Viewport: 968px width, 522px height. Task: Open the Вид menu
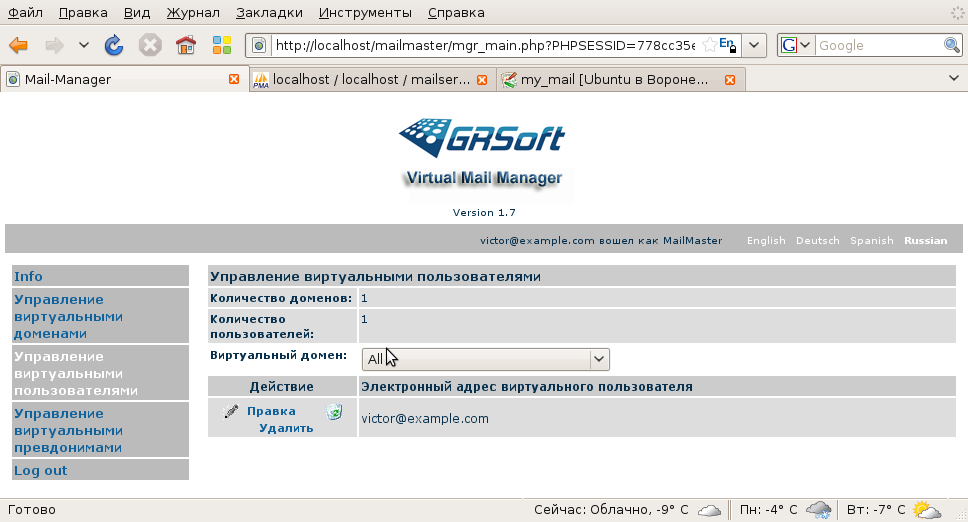click(x=136, y=12)
